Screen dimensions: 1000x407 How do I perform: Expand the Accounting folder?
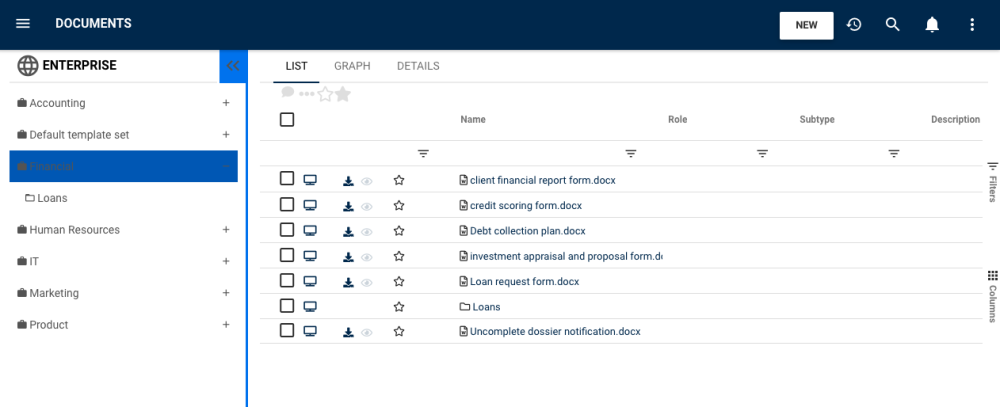click(x=226, y=103)
